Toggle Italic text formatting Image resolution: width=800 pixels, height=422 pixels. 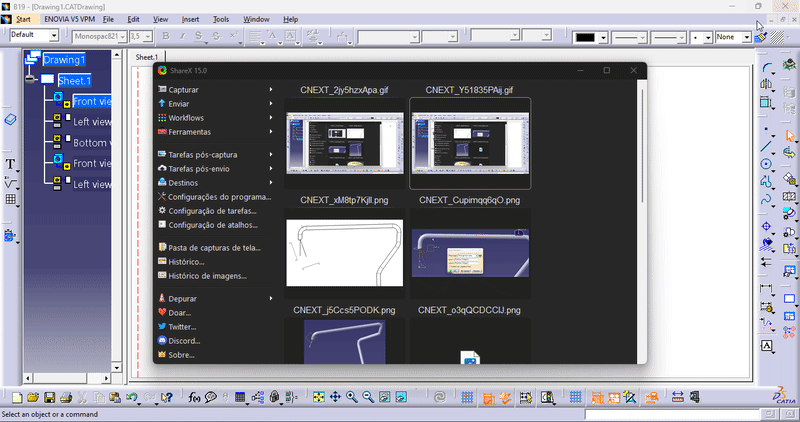click(x=182, y=36)
